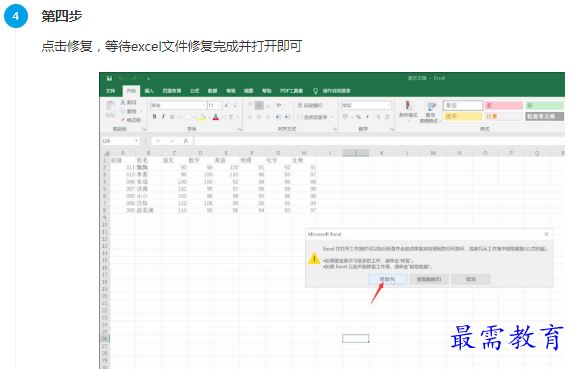The width and height of the screenshot is (572, 369).
Task: Toggle Wrap Text (自动换行)
Action: tap(310, 105)
